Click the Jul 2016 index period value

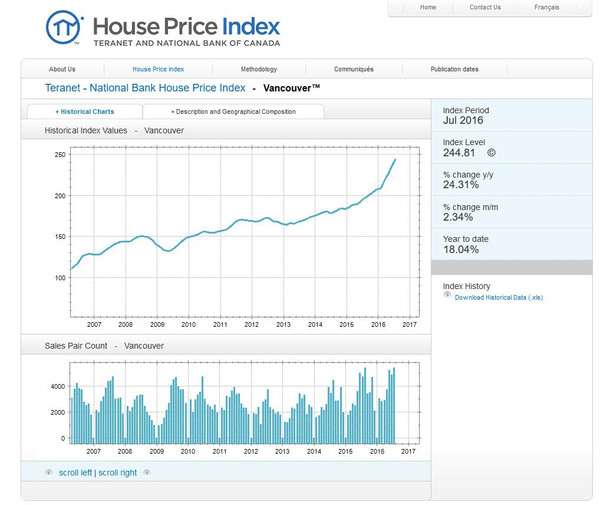(x=463, y=120)
